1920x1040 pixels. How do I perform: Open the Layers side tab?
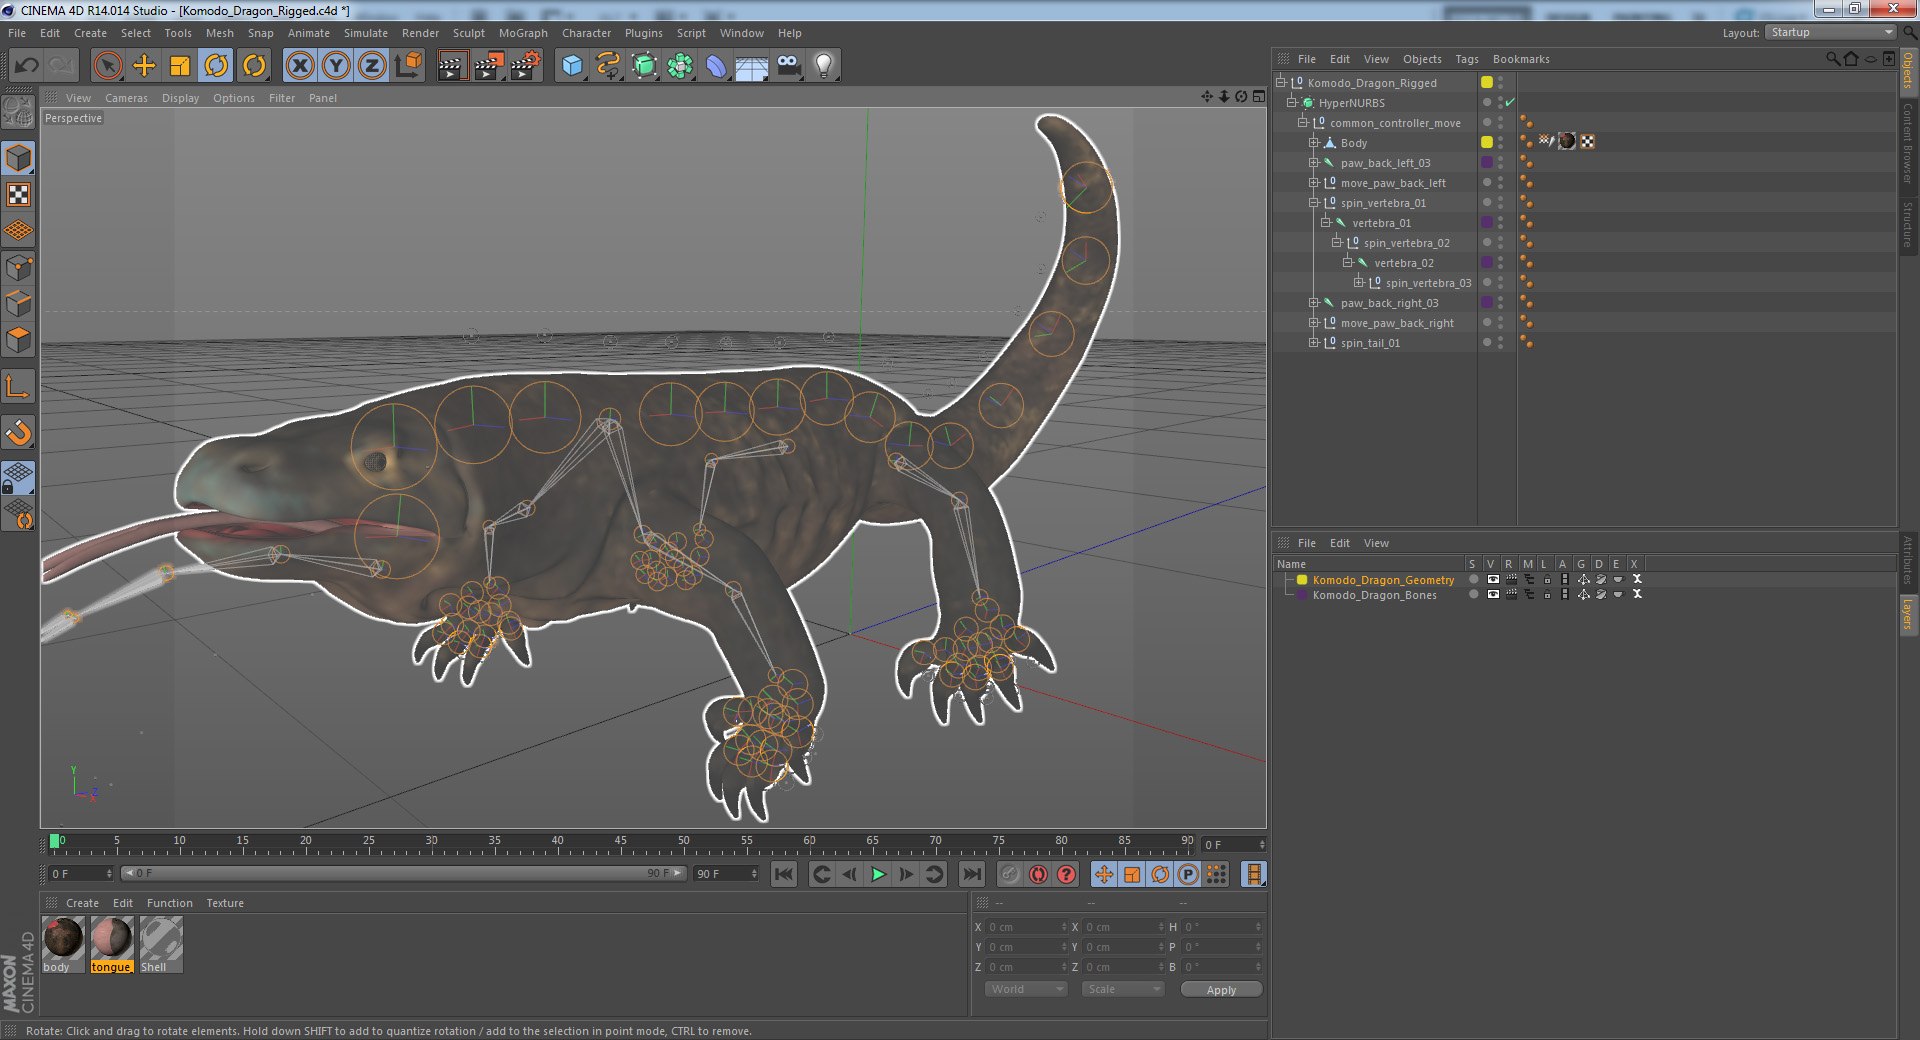1908,615
